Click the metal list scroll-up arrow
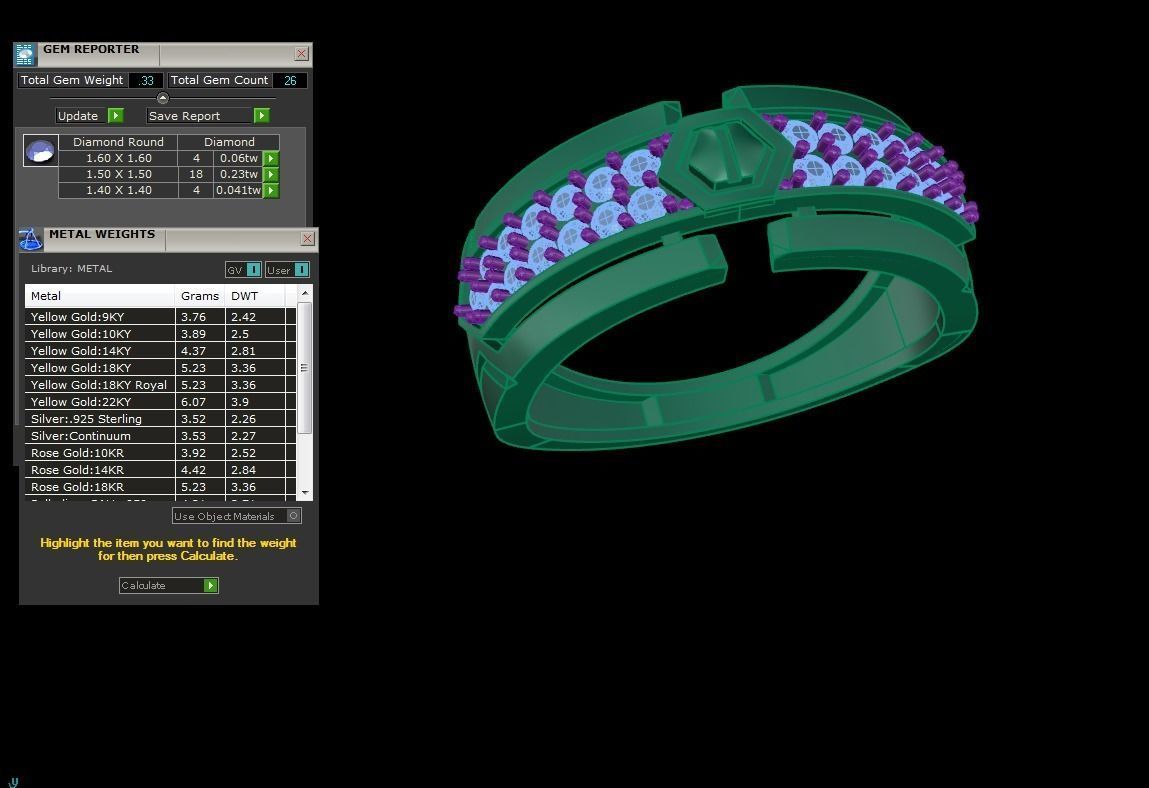The width and height of the screenshot is (1149, 788). pyautogui.click(x=305, y=293)
